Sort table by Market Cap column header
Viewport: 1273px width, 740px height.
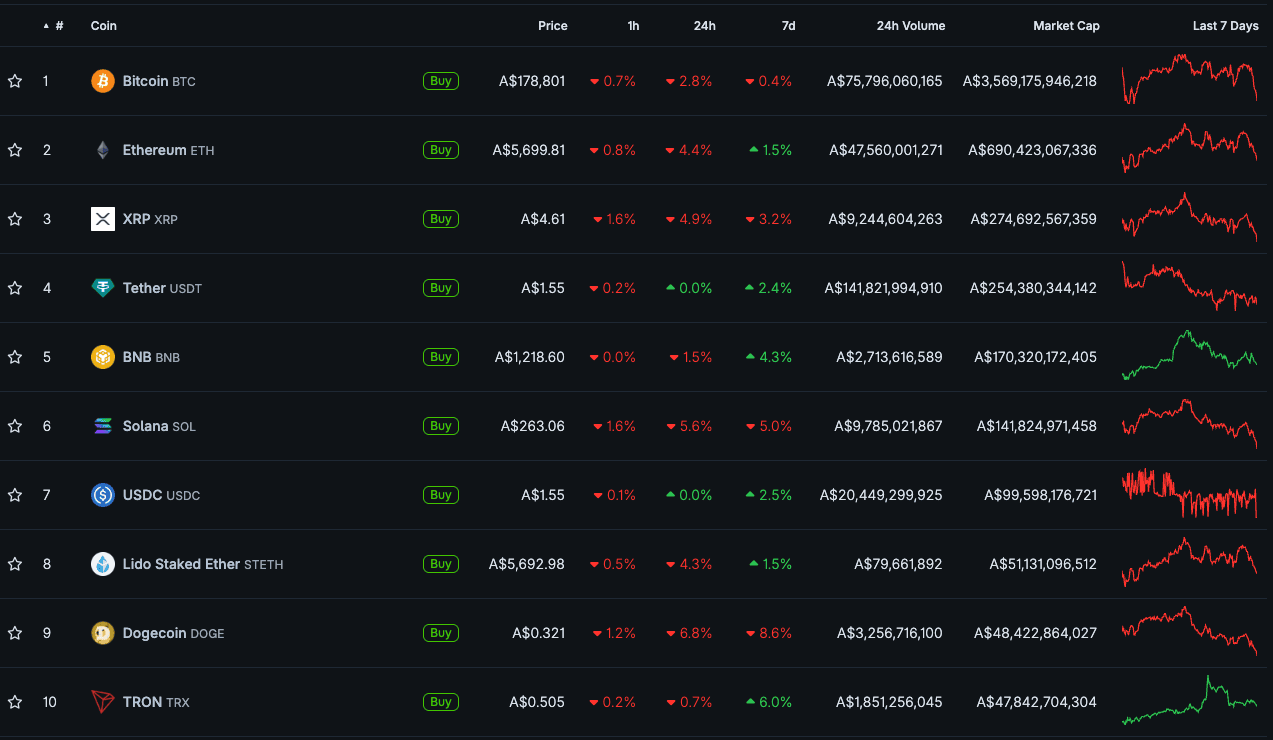1066,26
